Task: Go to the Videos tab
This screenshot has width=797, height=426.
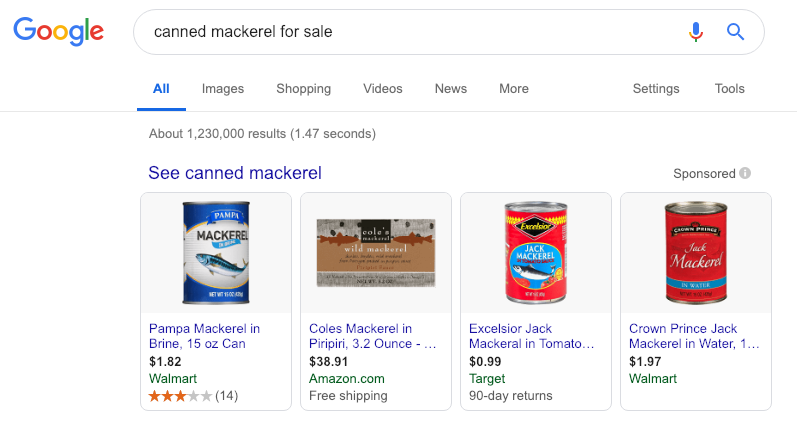Action: pyautogui.click(x=383, y=89)
